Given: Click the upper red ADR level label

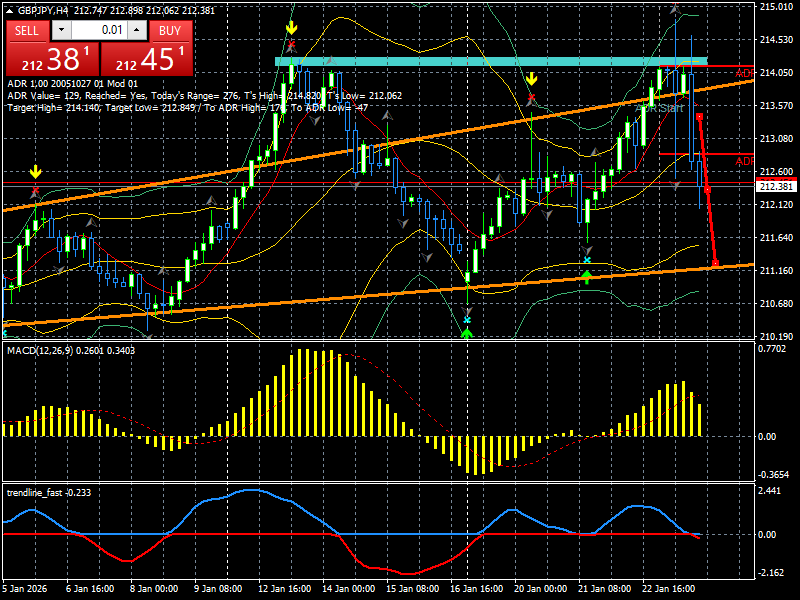Looking at the screenshot, I should click(x=744, y=73).
